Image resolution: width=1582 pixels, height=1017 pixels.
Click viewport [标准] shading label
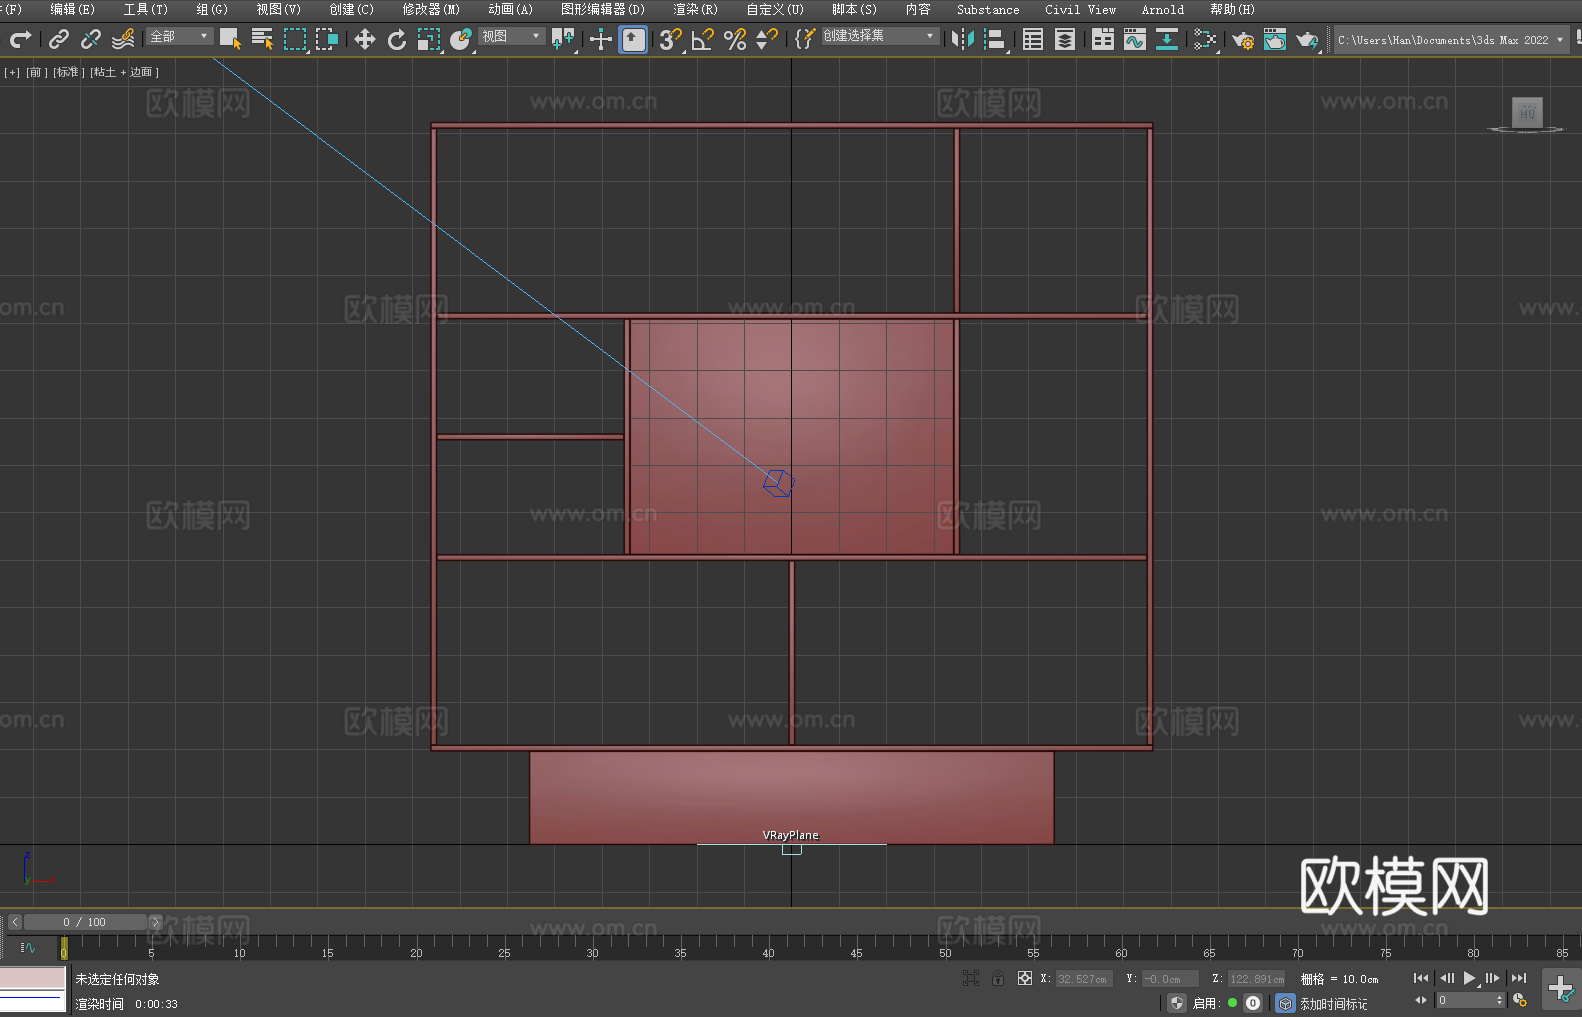point(68,72)
